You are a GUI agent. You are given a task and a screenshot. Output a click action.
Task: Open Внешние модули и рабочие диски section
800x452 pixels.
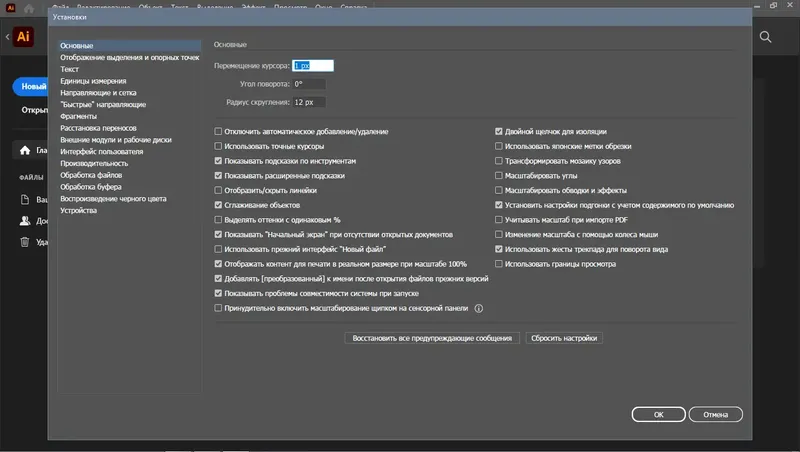click(x=129, y=140)
